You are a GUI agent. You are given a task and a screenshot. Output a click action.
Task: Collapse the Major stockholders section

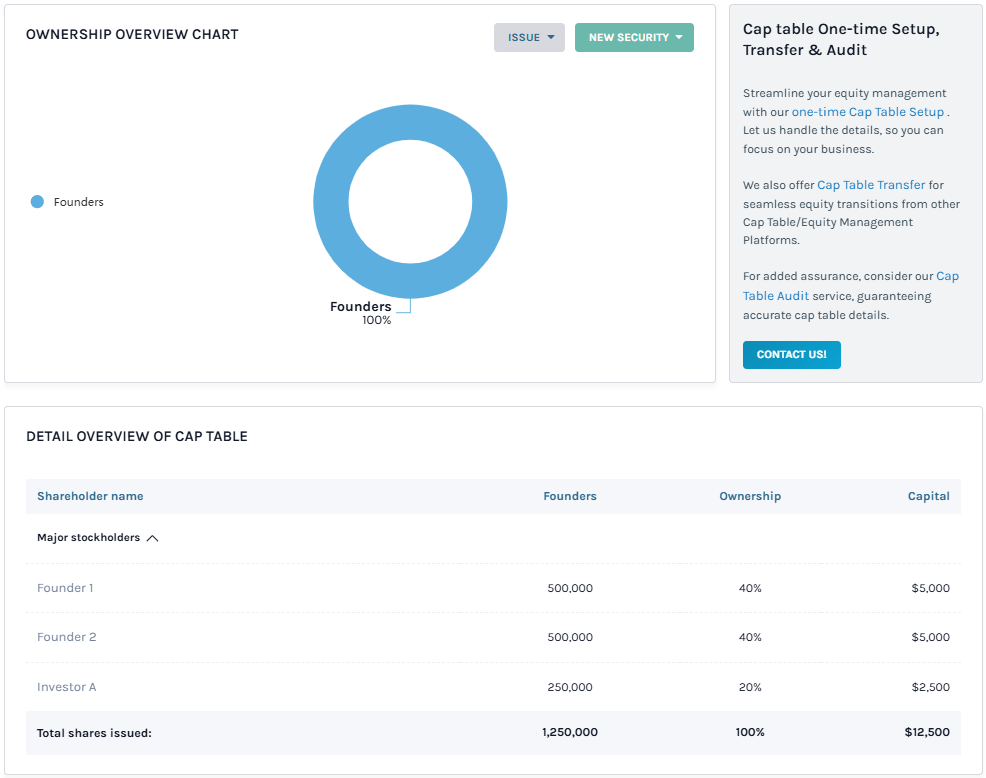[x=152, y=538]
